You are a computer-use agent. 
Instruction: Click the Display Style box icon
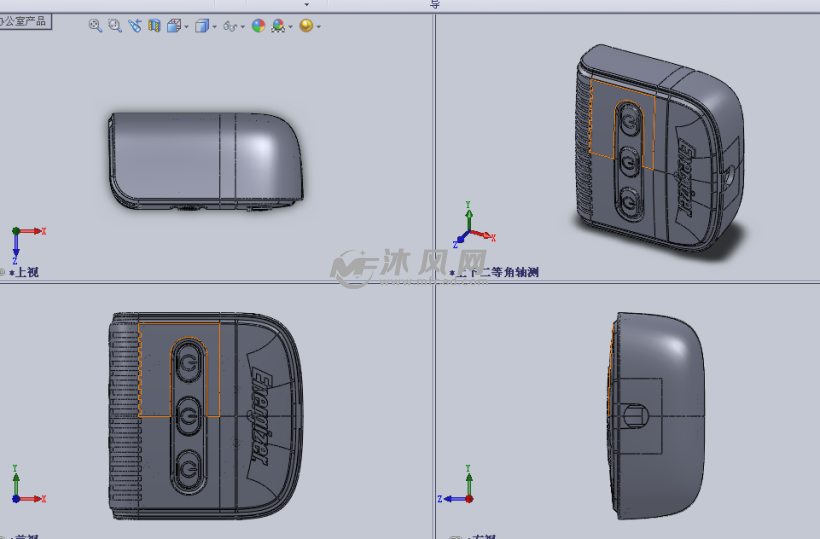click(201, 26)
